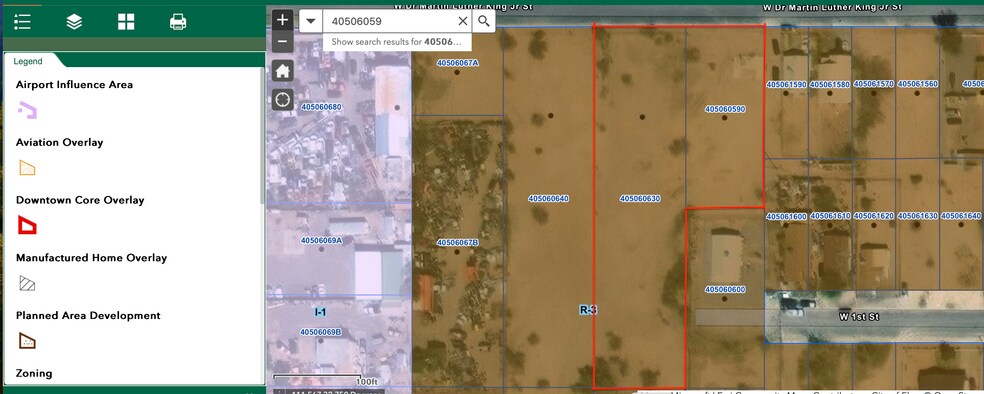The image size is (984, 394).
Task: Click the R-3 zoning label
Action: pyautogui.click(x=587, y=309)
